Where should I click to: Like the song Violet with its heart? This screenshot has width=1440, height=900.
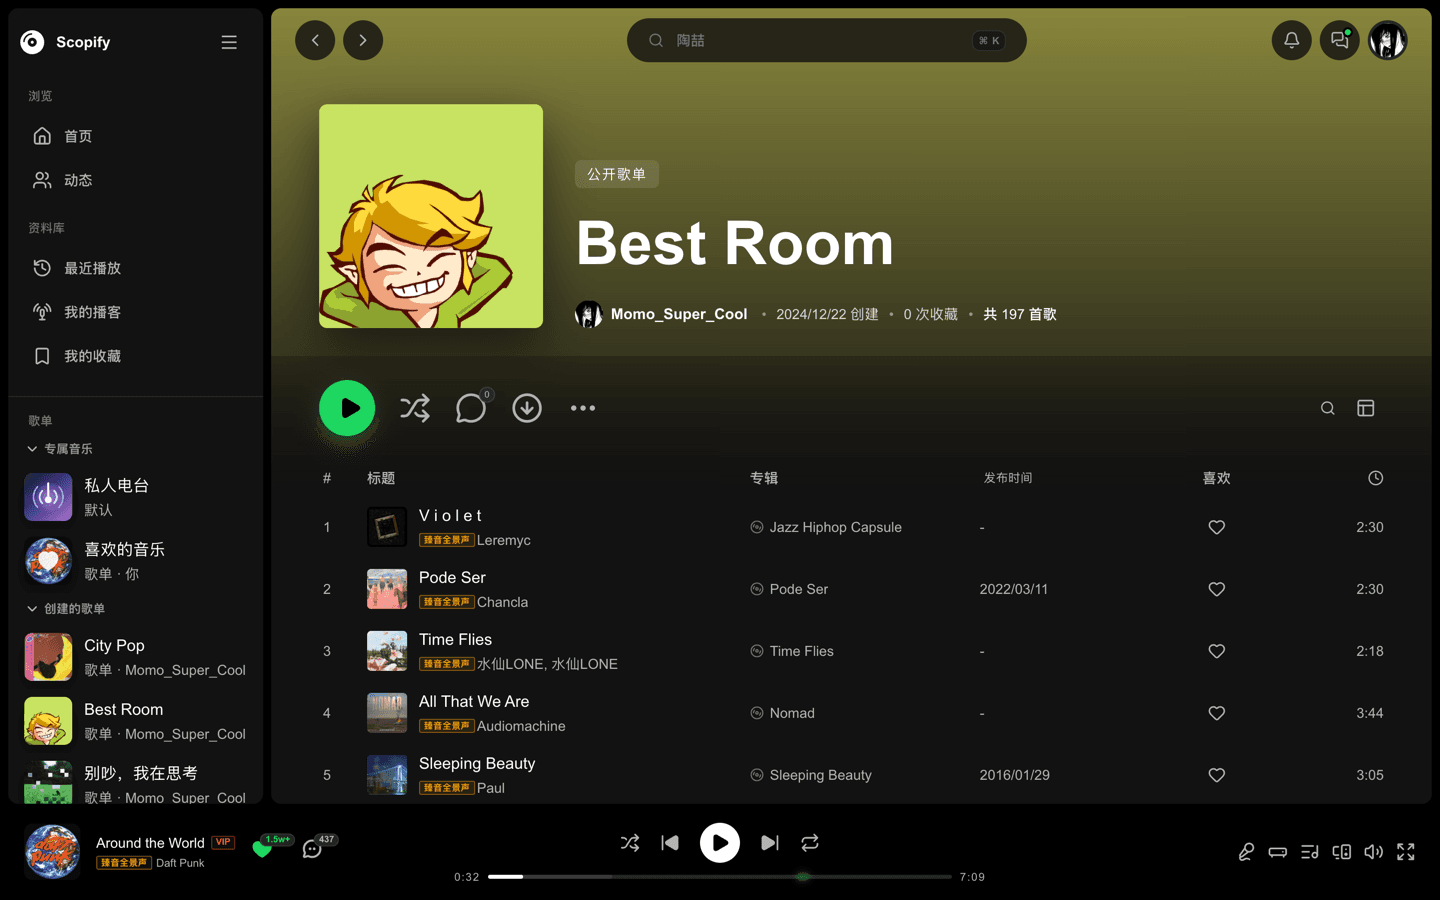point(1217,527)
